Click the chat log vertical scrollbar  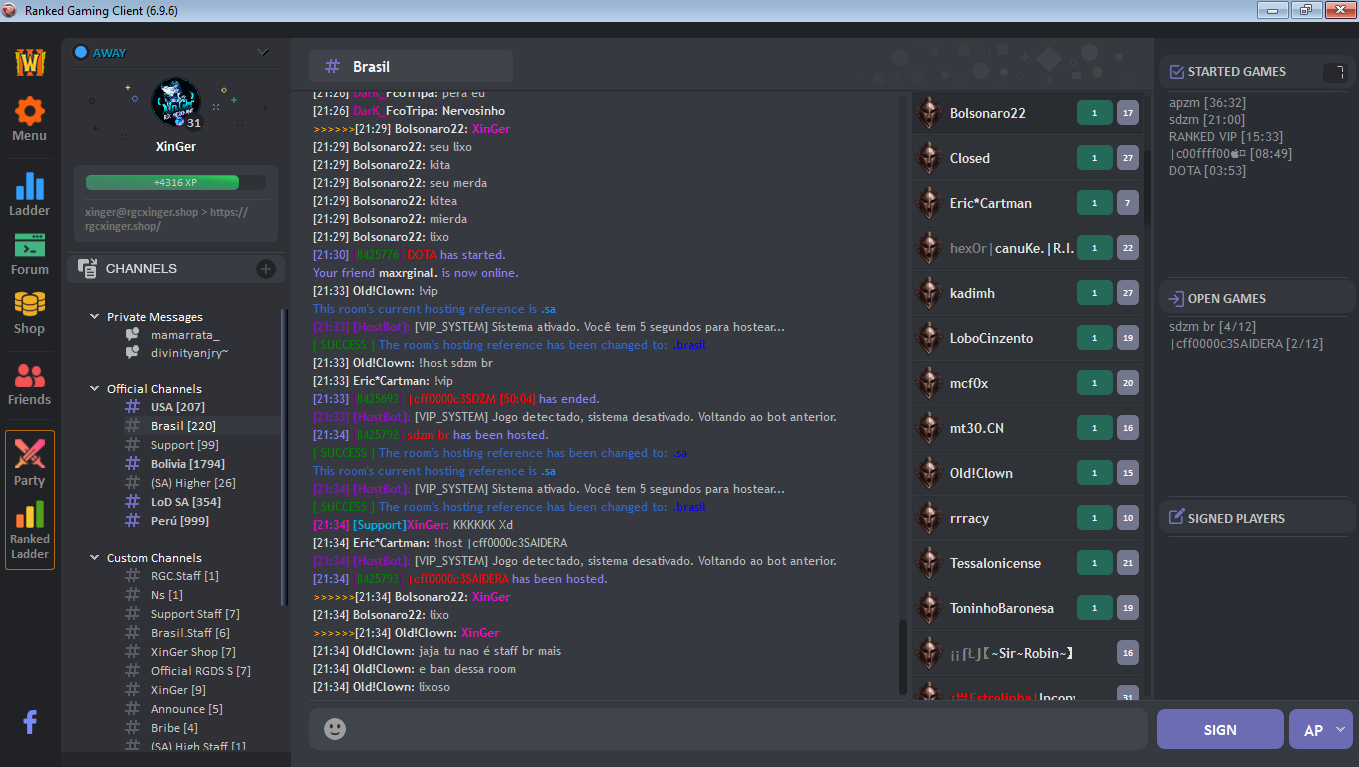tap(903, 656)
